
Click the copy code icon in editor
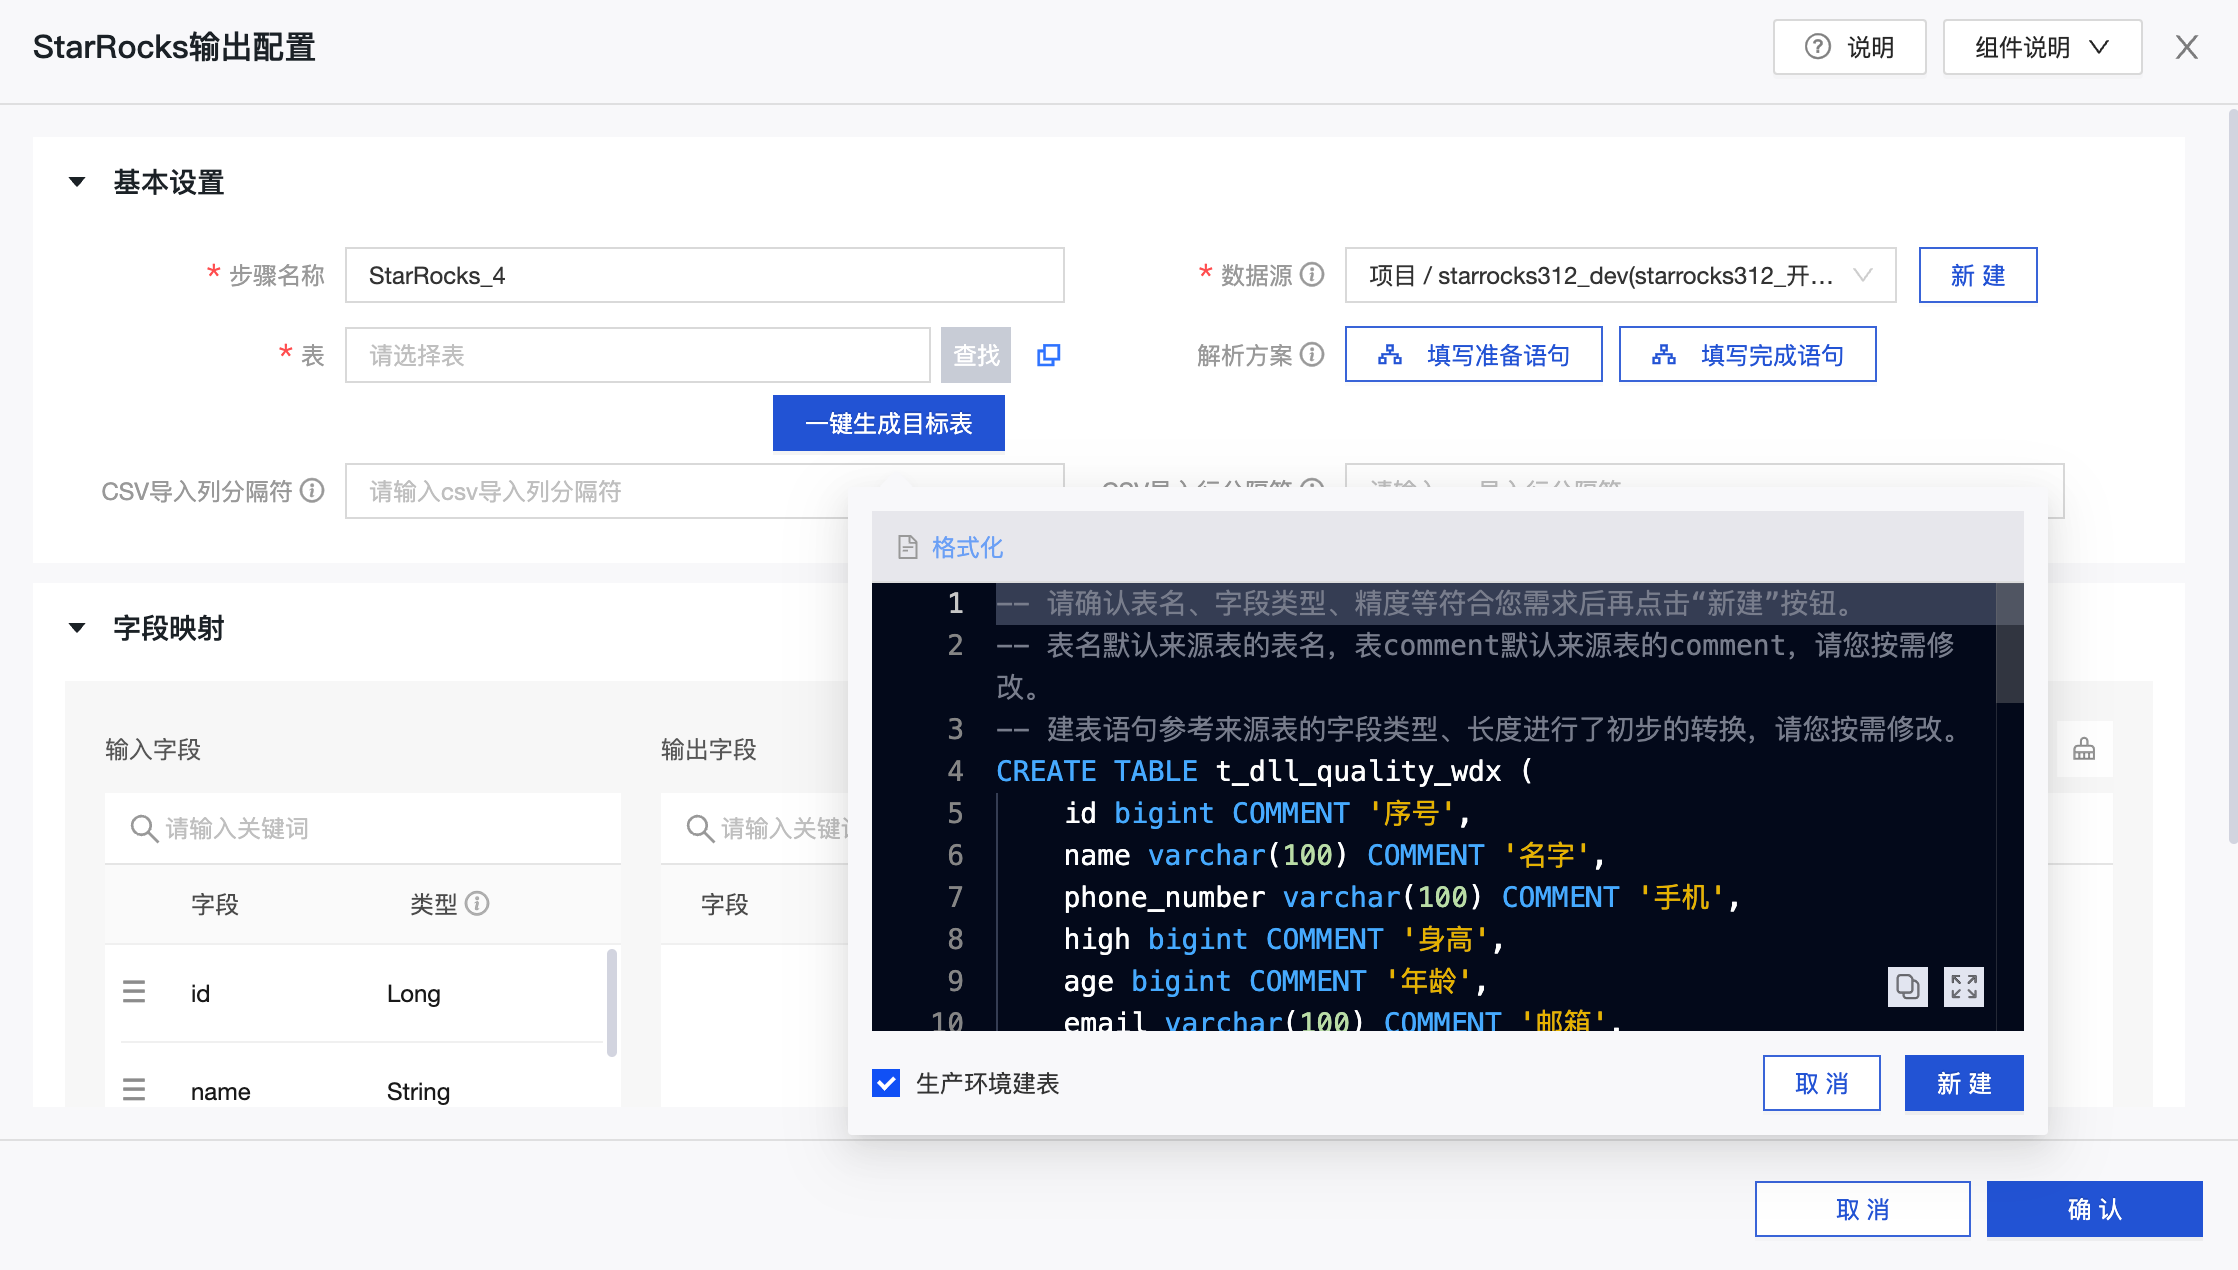1907,987
